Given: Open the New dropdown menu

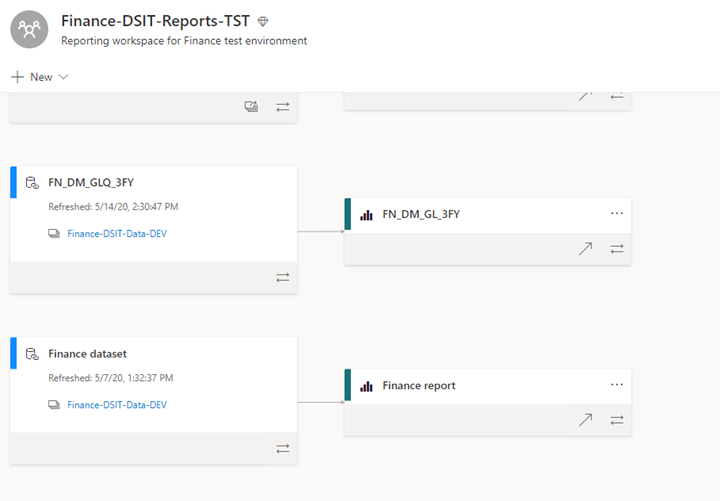Looking at the screenshot, I should 40,77.
